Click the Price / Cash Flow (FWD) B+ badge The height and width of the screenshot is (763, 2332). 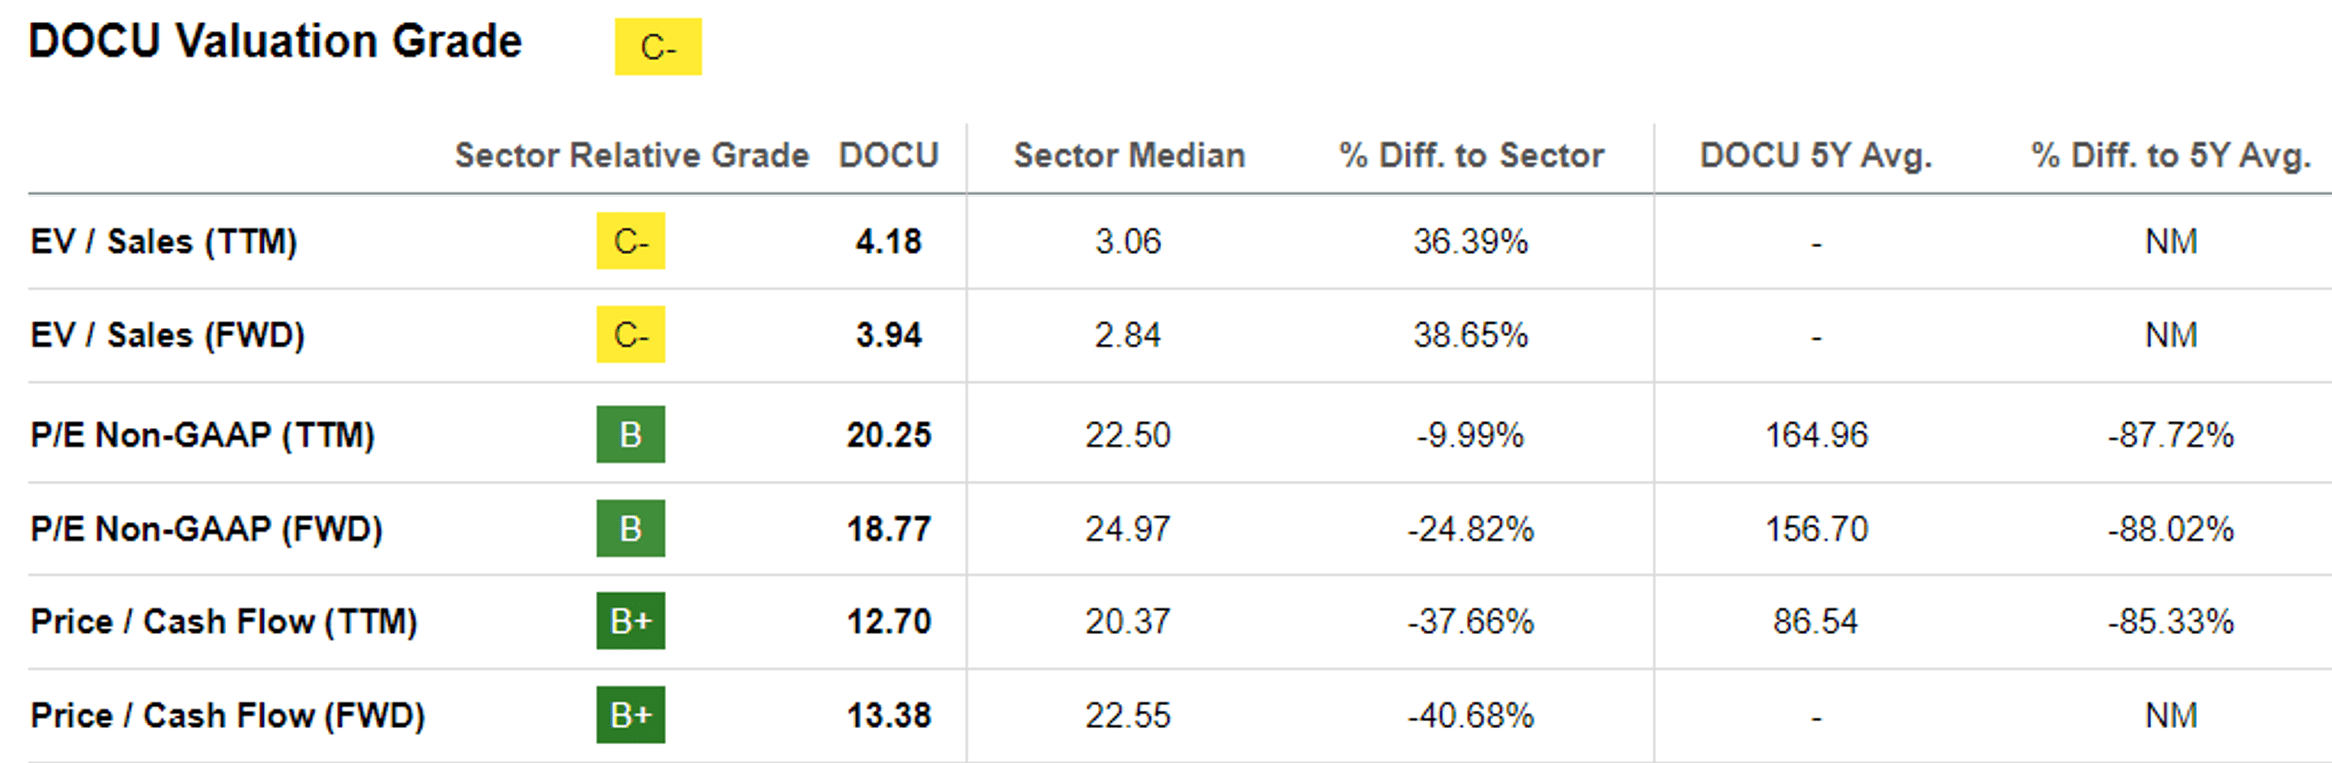point(631,715)
